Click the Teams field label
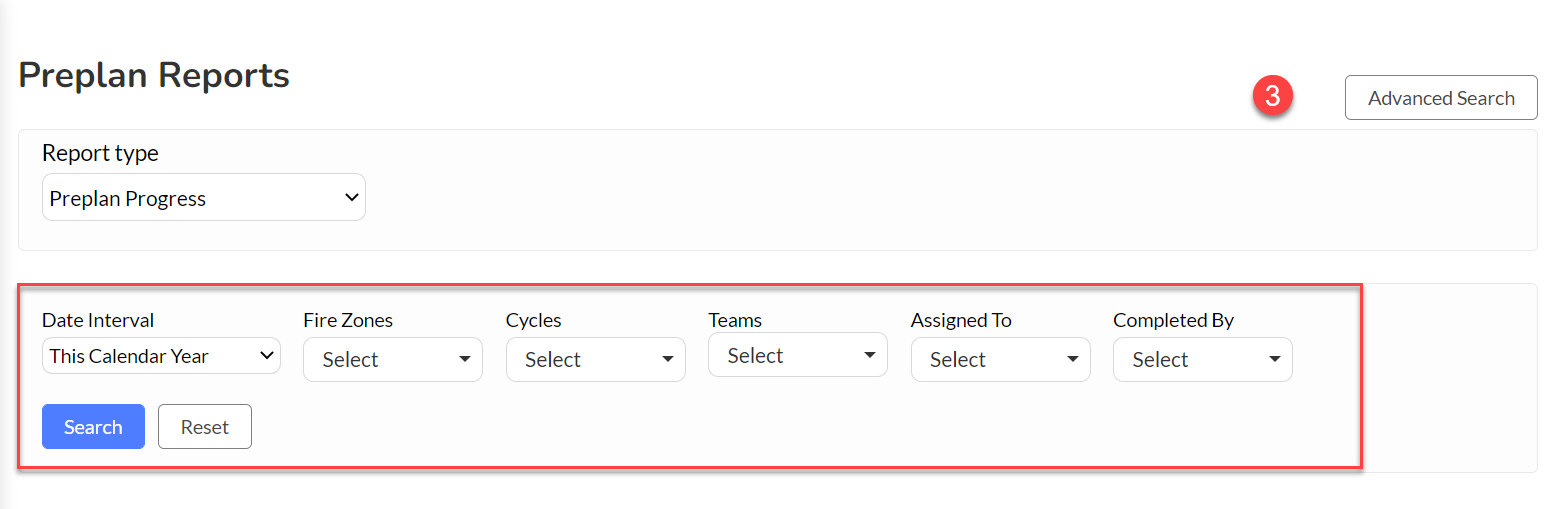This screenshot has width=1559, height=509. tap(735, 320)
